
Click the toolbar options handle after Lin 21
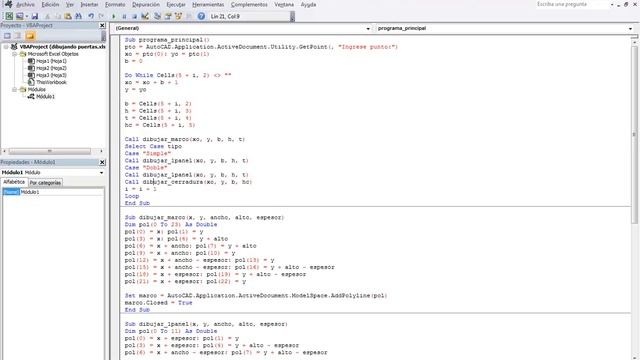(x=292, y=16)
